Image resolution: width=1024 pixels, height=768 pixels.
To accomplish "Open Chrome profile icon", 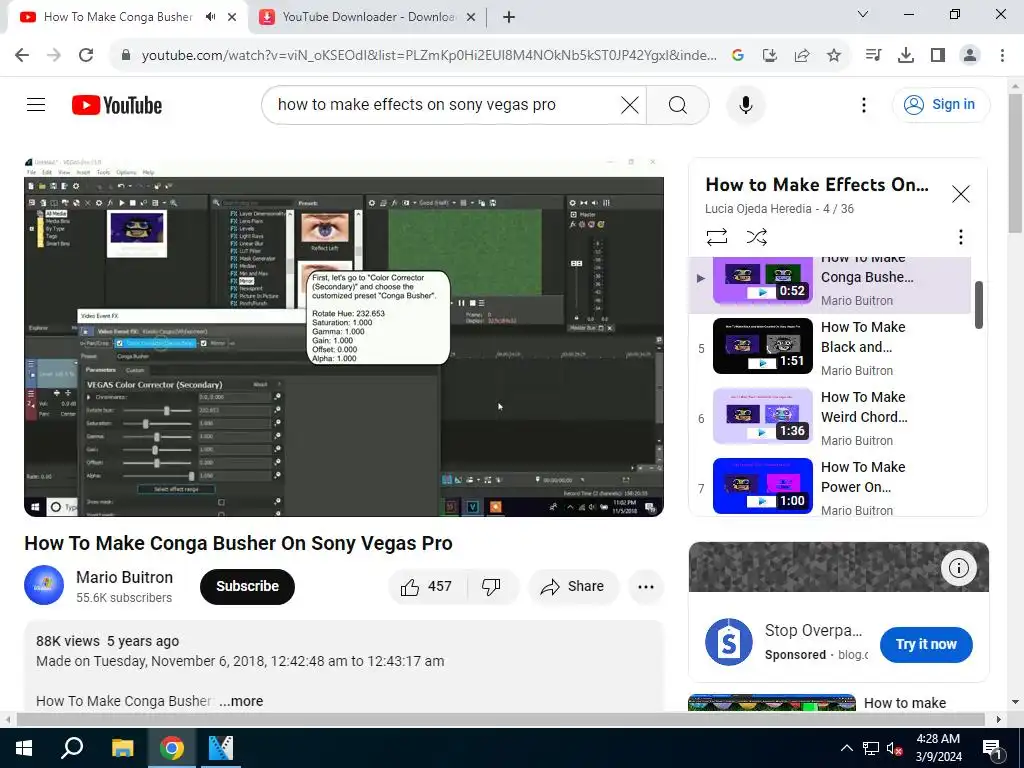I will pos(970,55).
